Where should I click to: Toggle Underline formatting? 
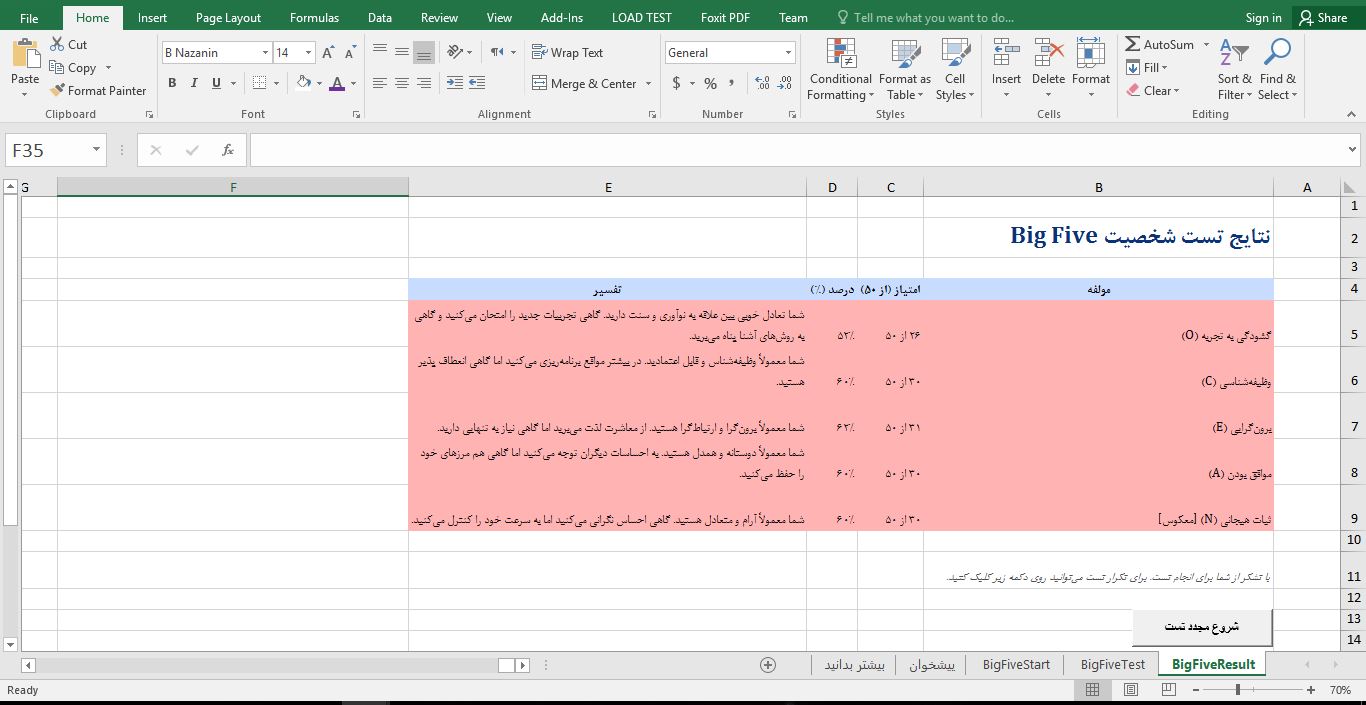(x=216, y=83)
